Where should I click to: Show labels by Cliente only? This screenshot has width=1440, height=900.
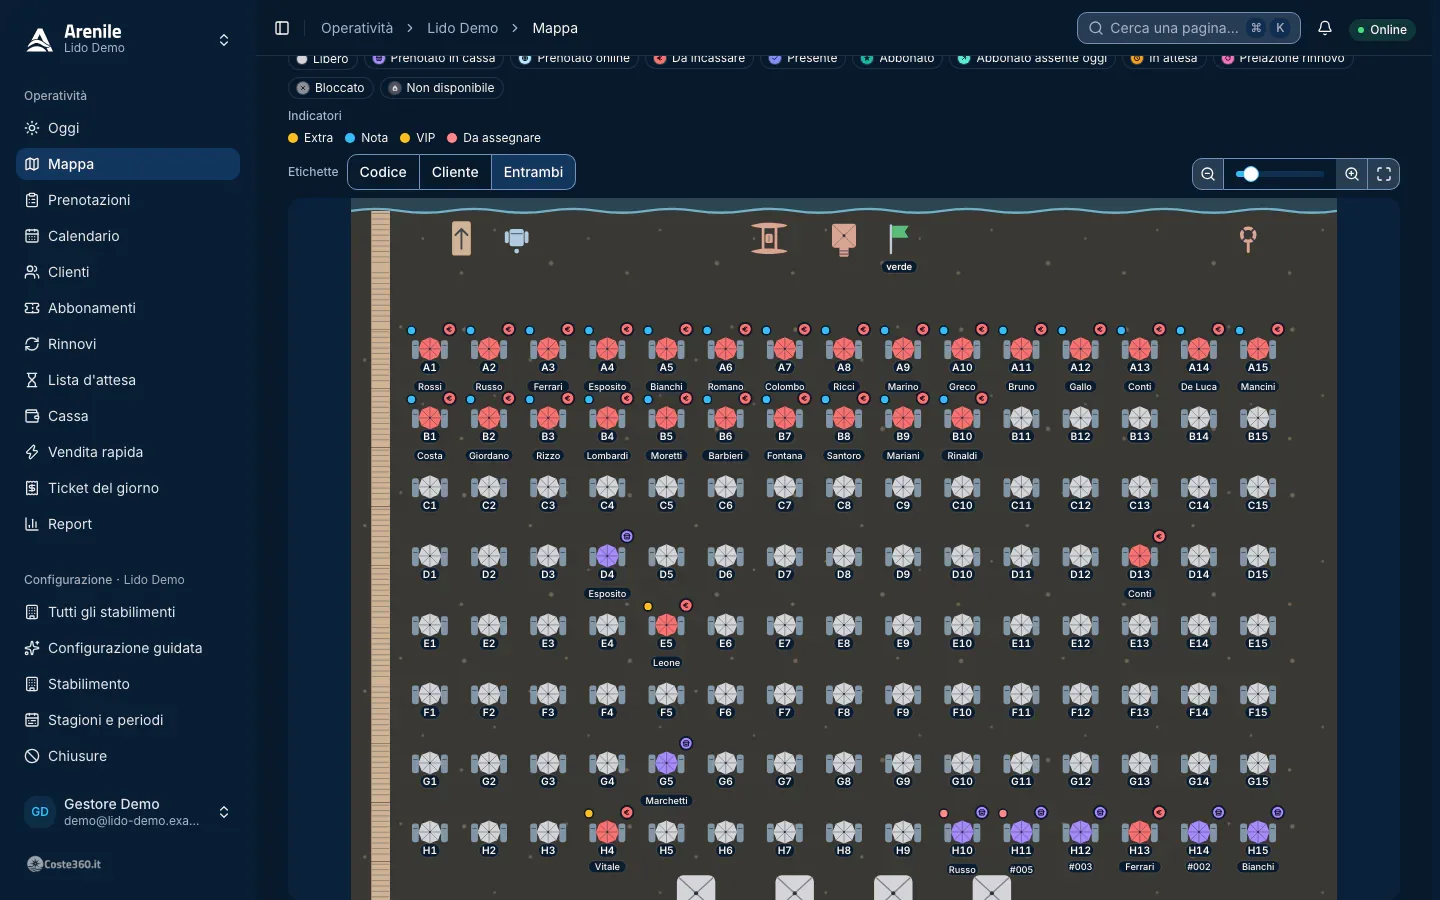455,172
